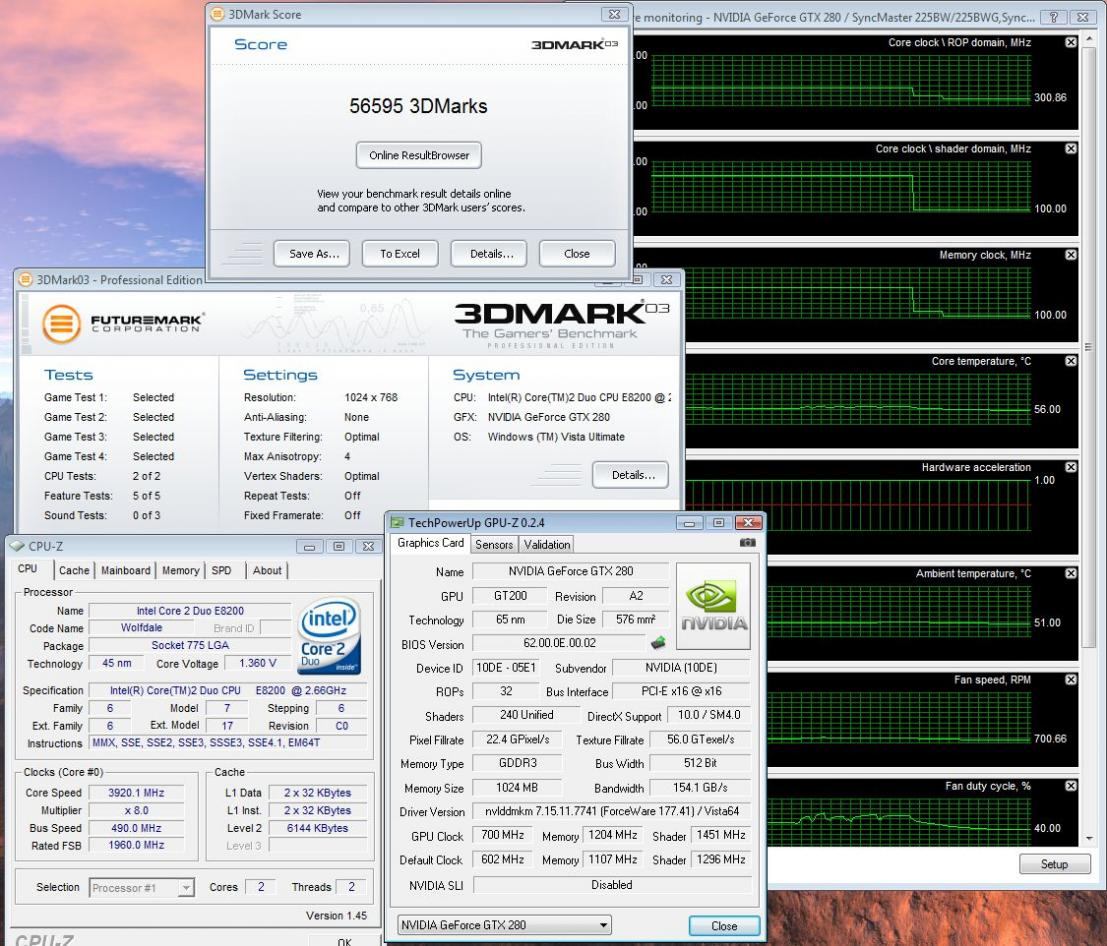The height and width of the screenshot is (946, 1107).
Task: Click the Core Voltage value 1.360 V
Action: (258, 664)
